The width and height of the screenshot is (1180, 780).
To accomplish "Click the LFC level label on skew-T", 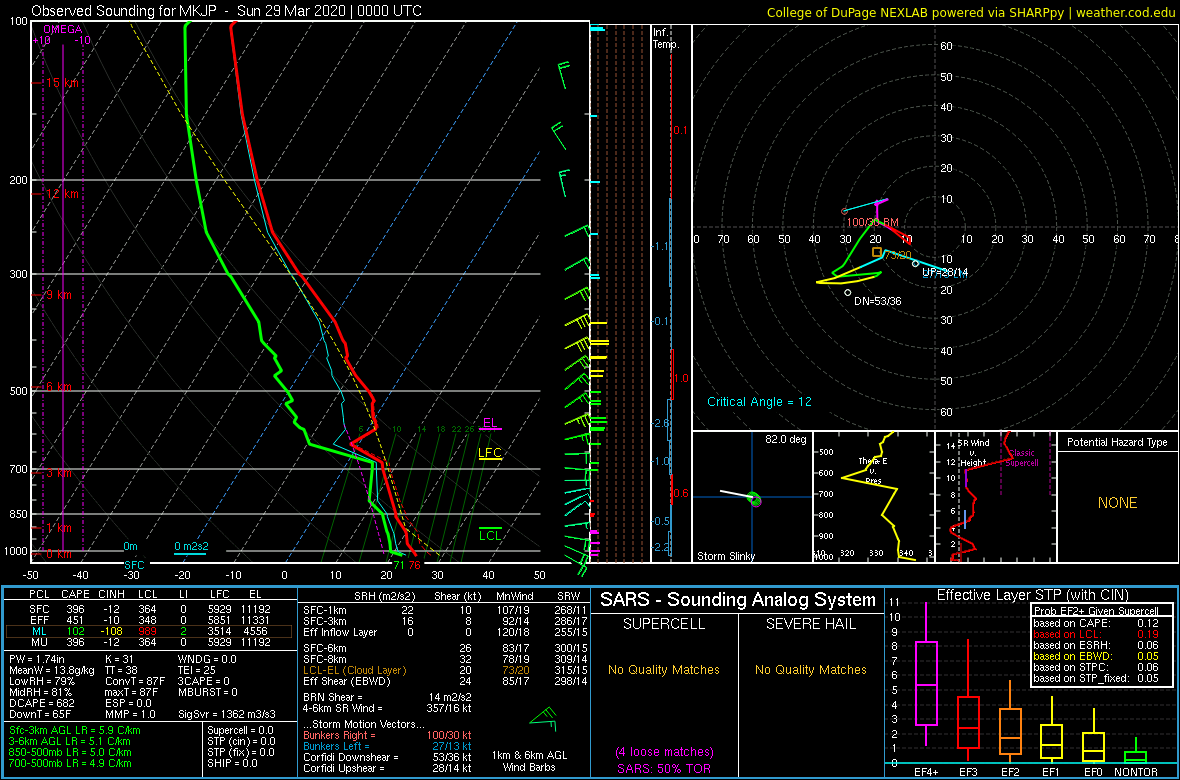I will [x=490, y=453].
